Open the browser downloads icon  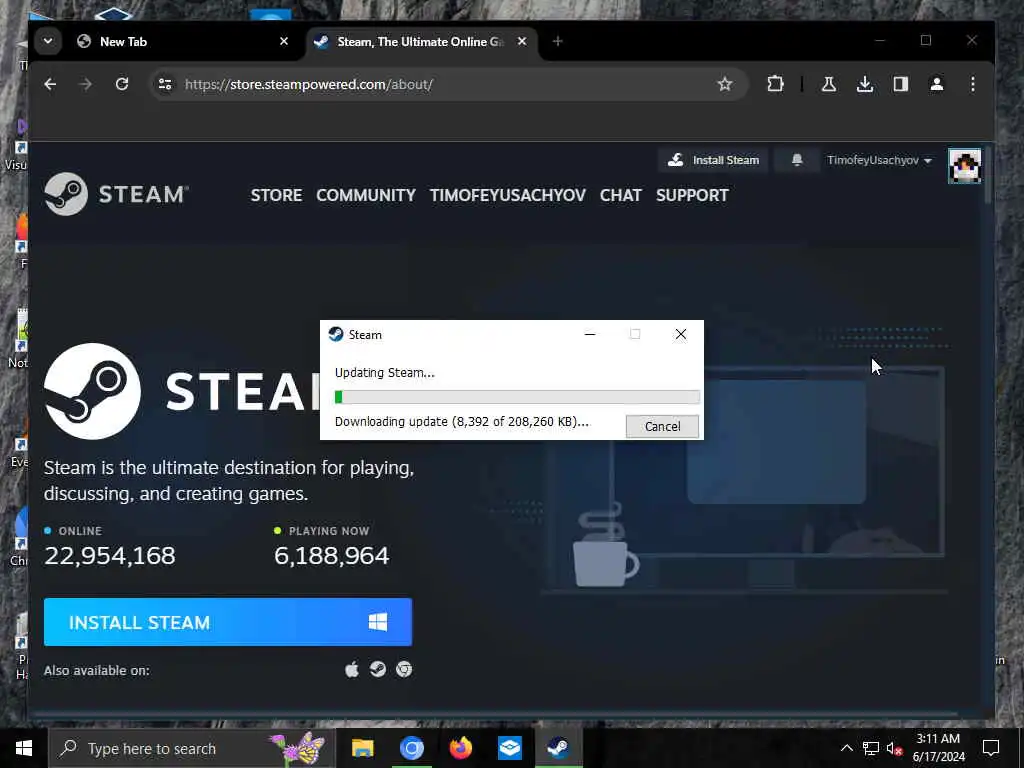pyautogui.click(x=865, y=84)
